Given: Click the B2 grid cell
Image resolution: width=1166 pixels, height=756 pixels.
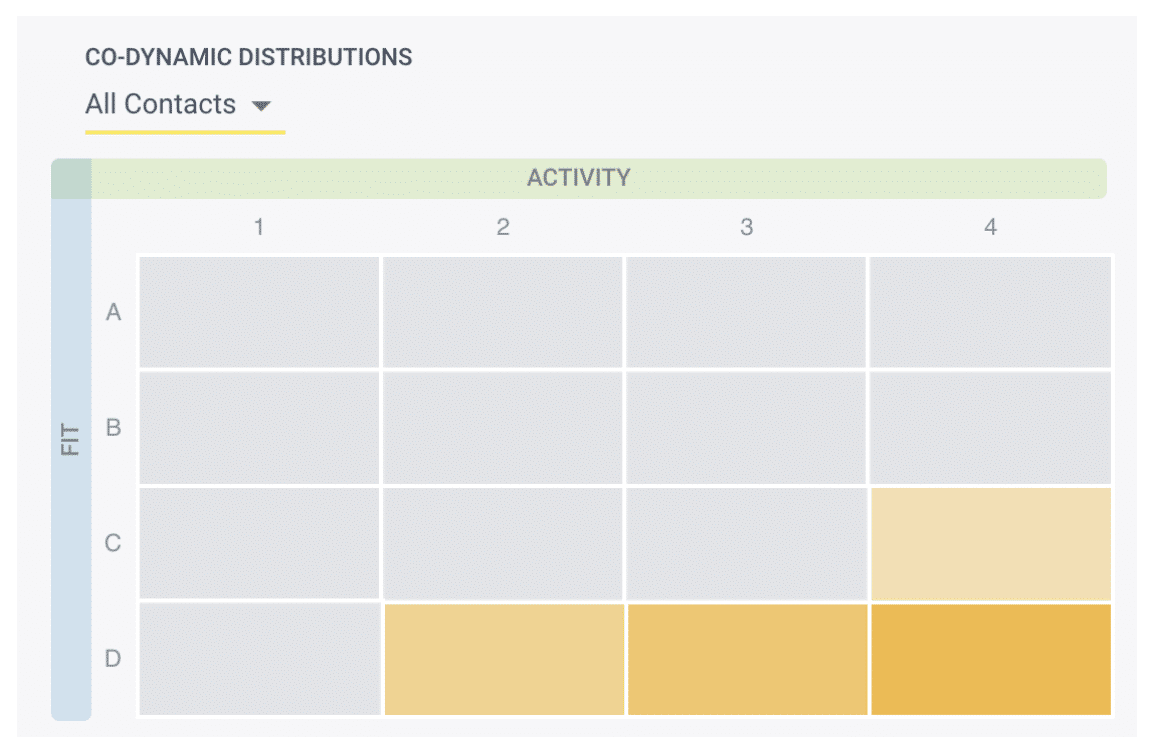Looking at the screenshot, I should click(503, 427).
